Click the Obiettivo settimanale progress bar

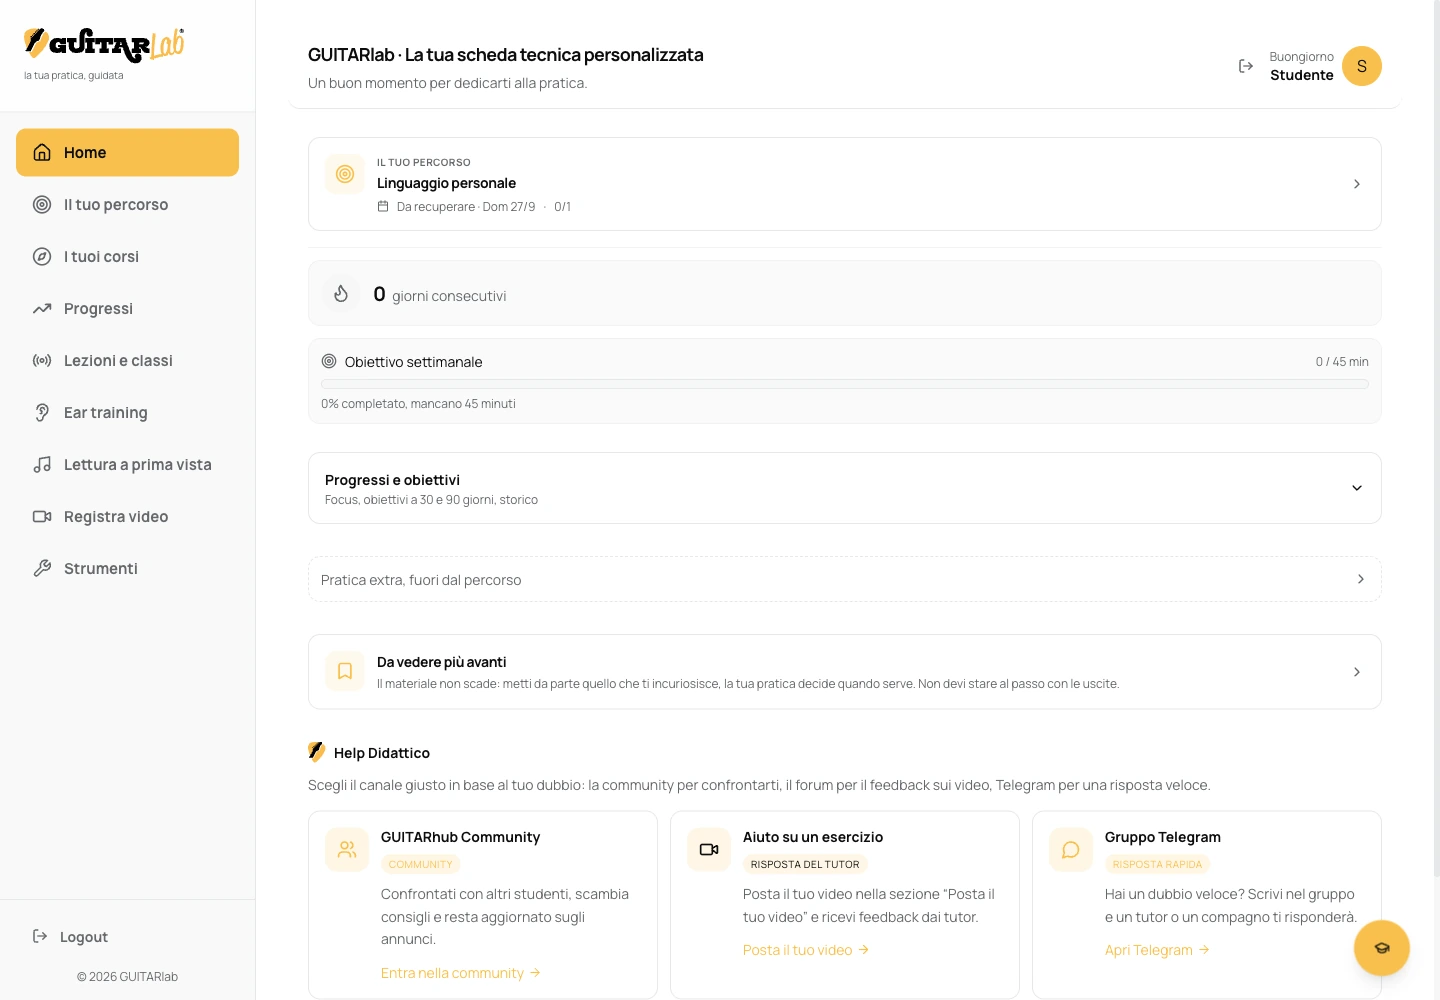[x=845, y=384]
